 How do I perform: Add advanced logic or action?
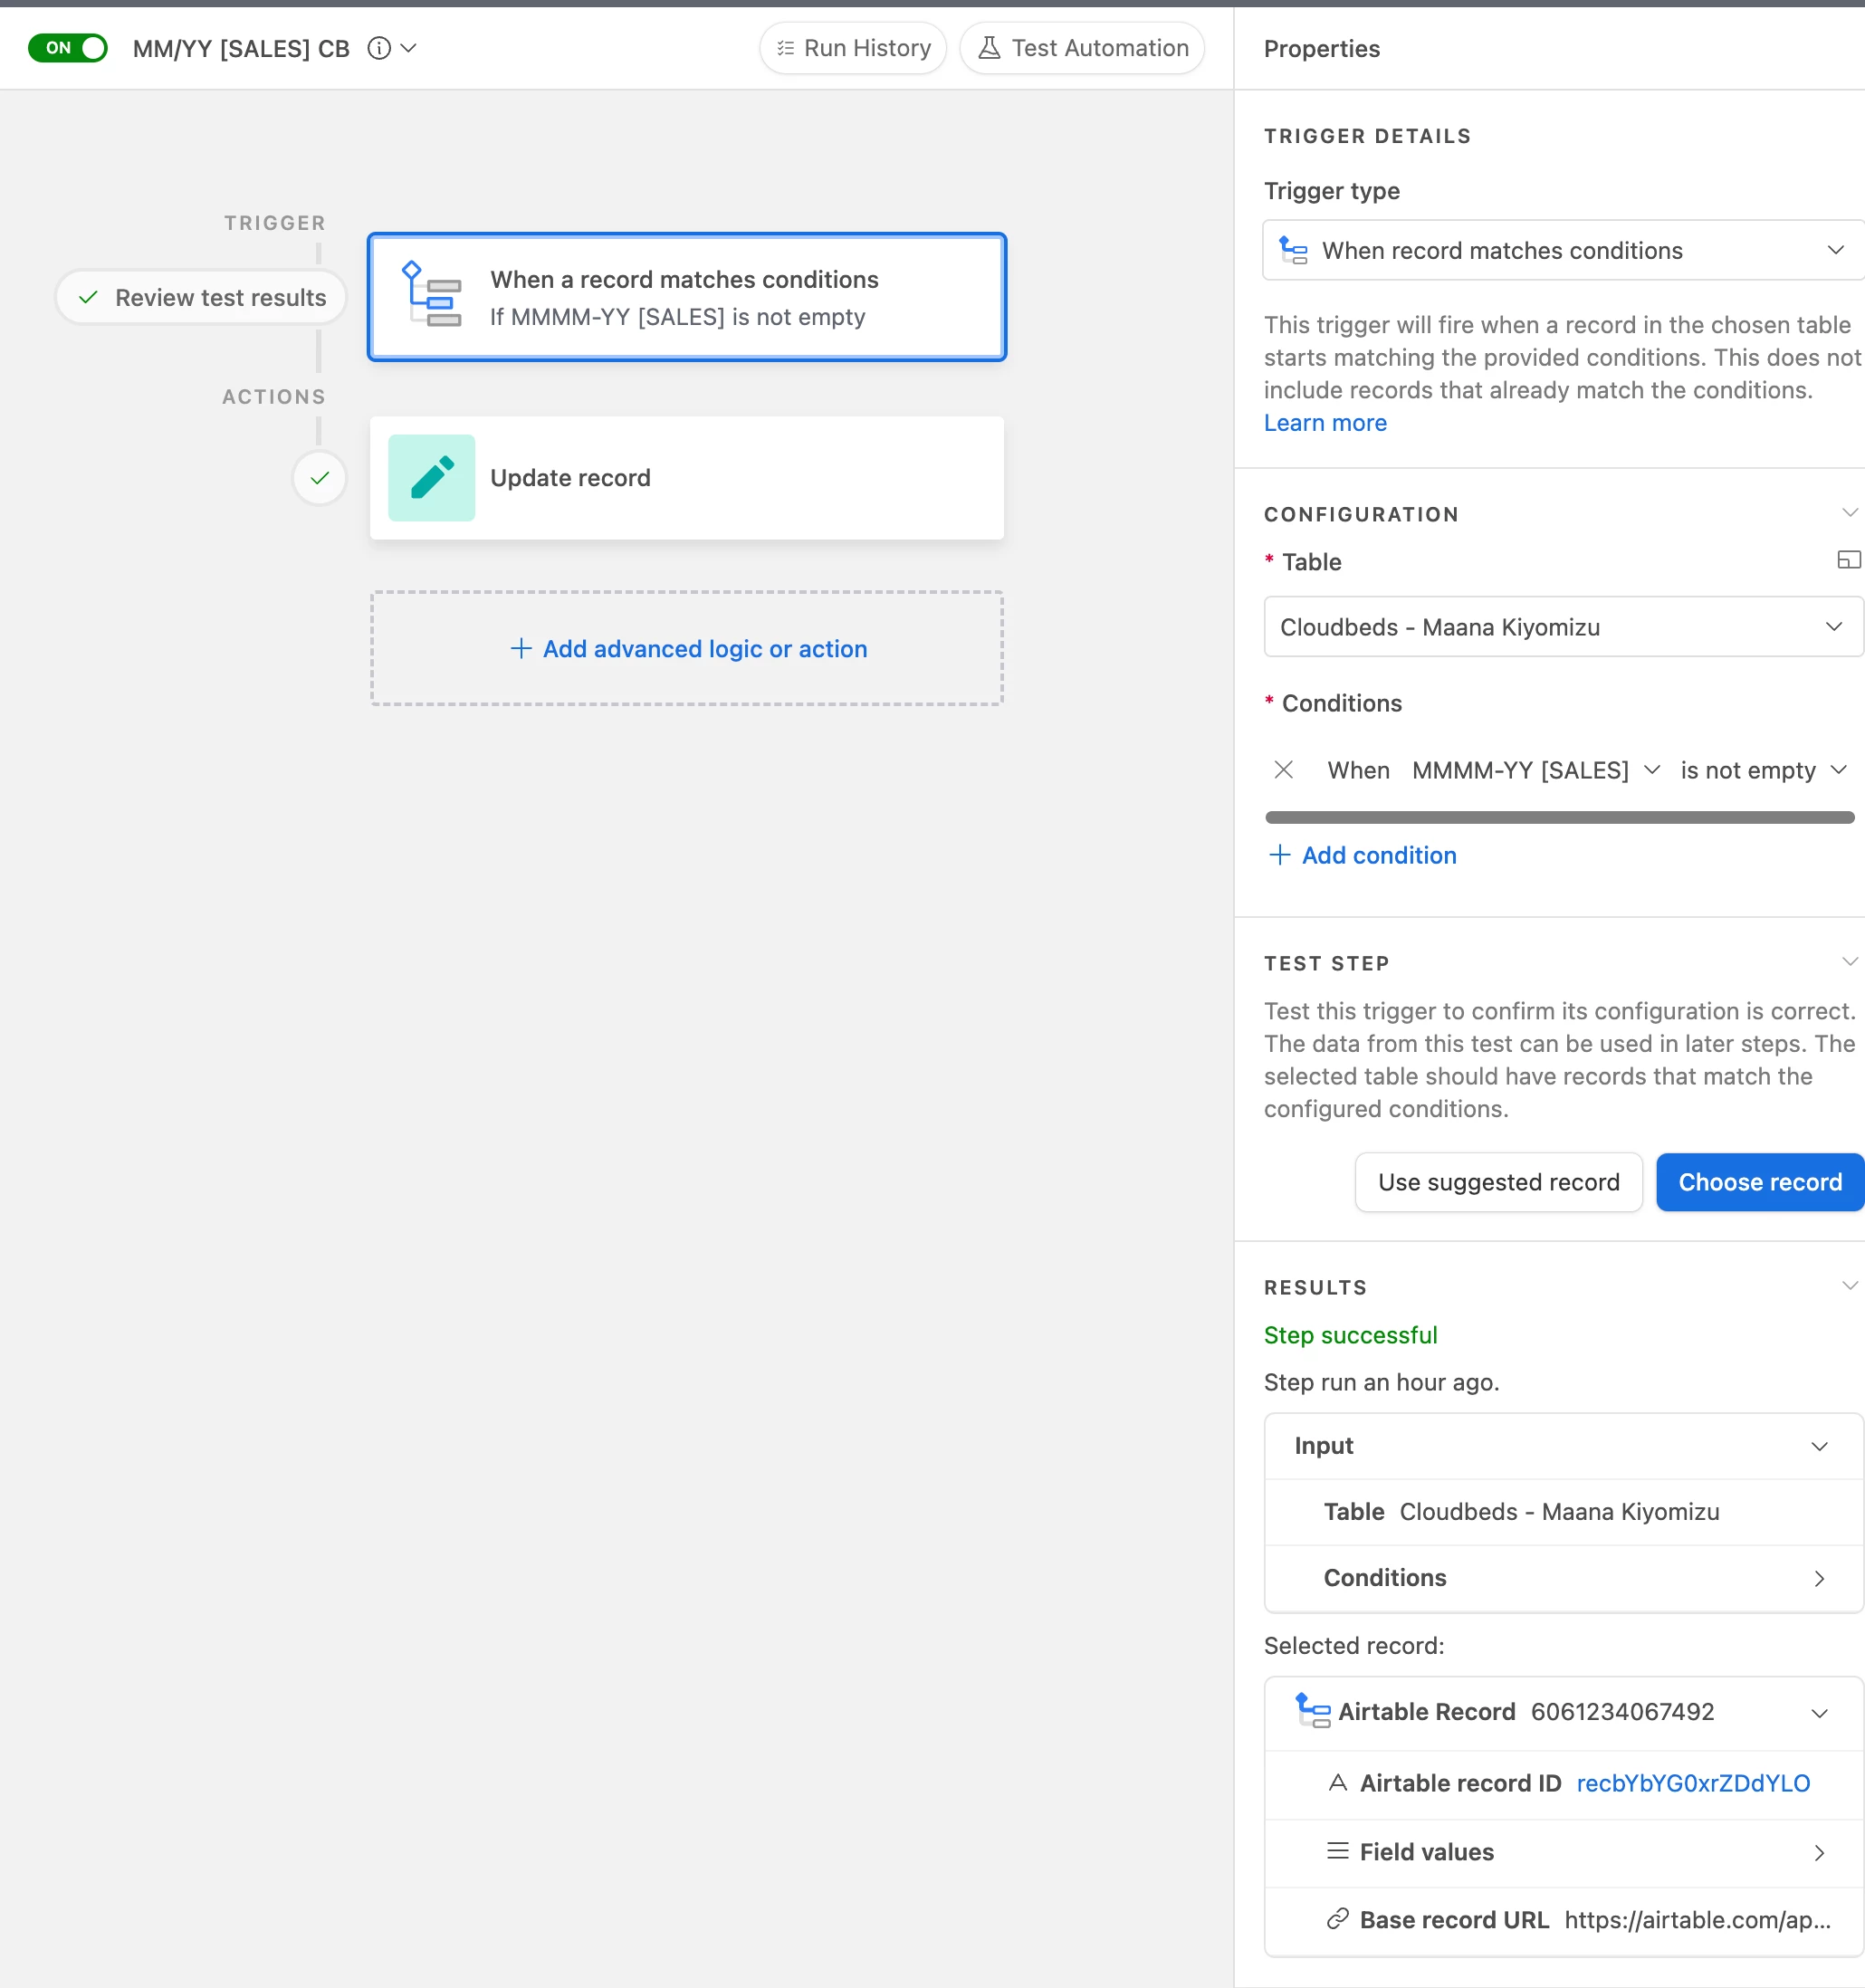pos(688,649)
